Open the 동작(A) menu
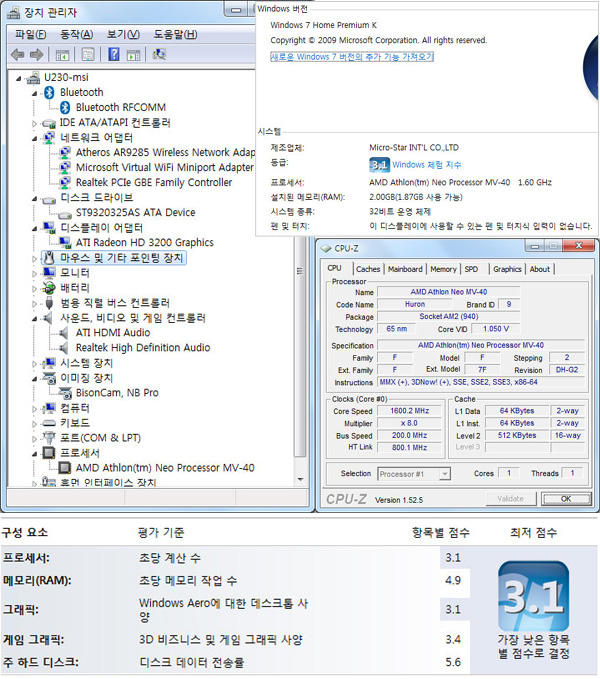 pos(77,34)
